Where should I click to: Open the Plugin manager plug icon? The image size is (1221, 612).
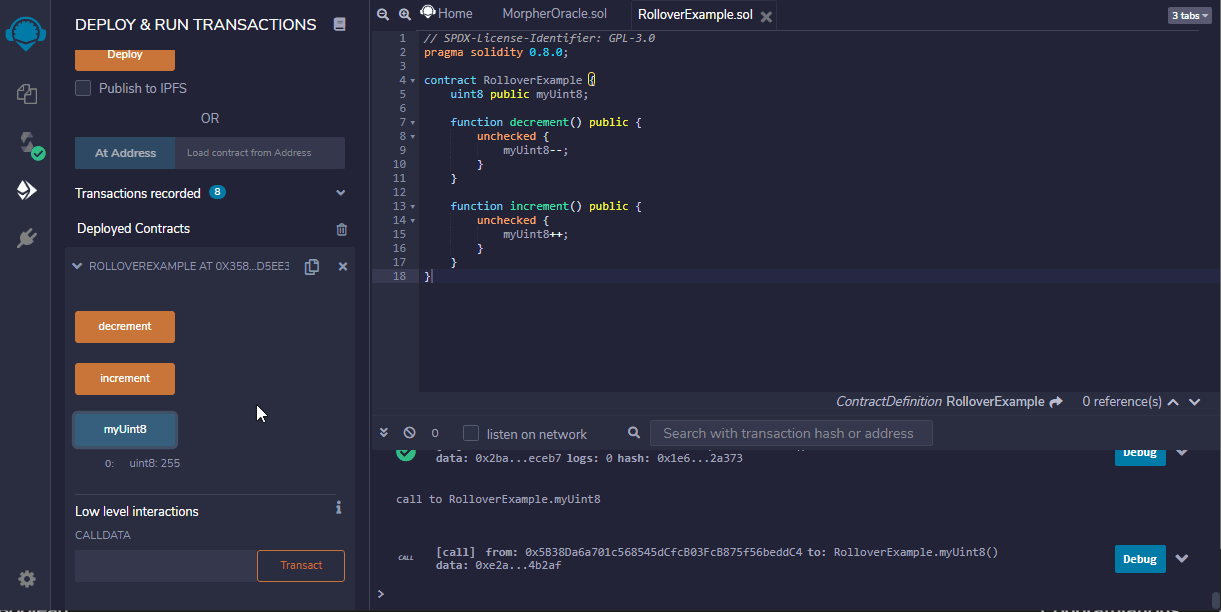click(27, 238)
